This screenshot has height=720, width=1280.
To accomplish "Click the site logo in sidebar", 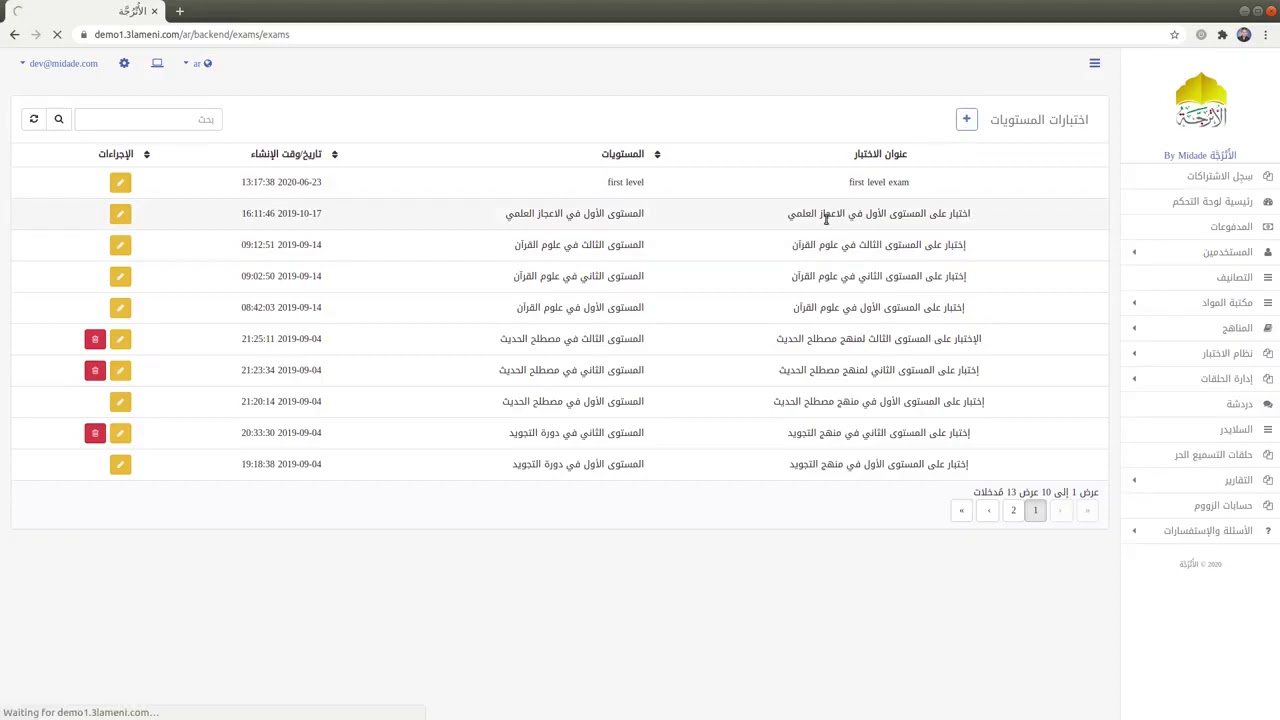I will tap(1200, 101).
